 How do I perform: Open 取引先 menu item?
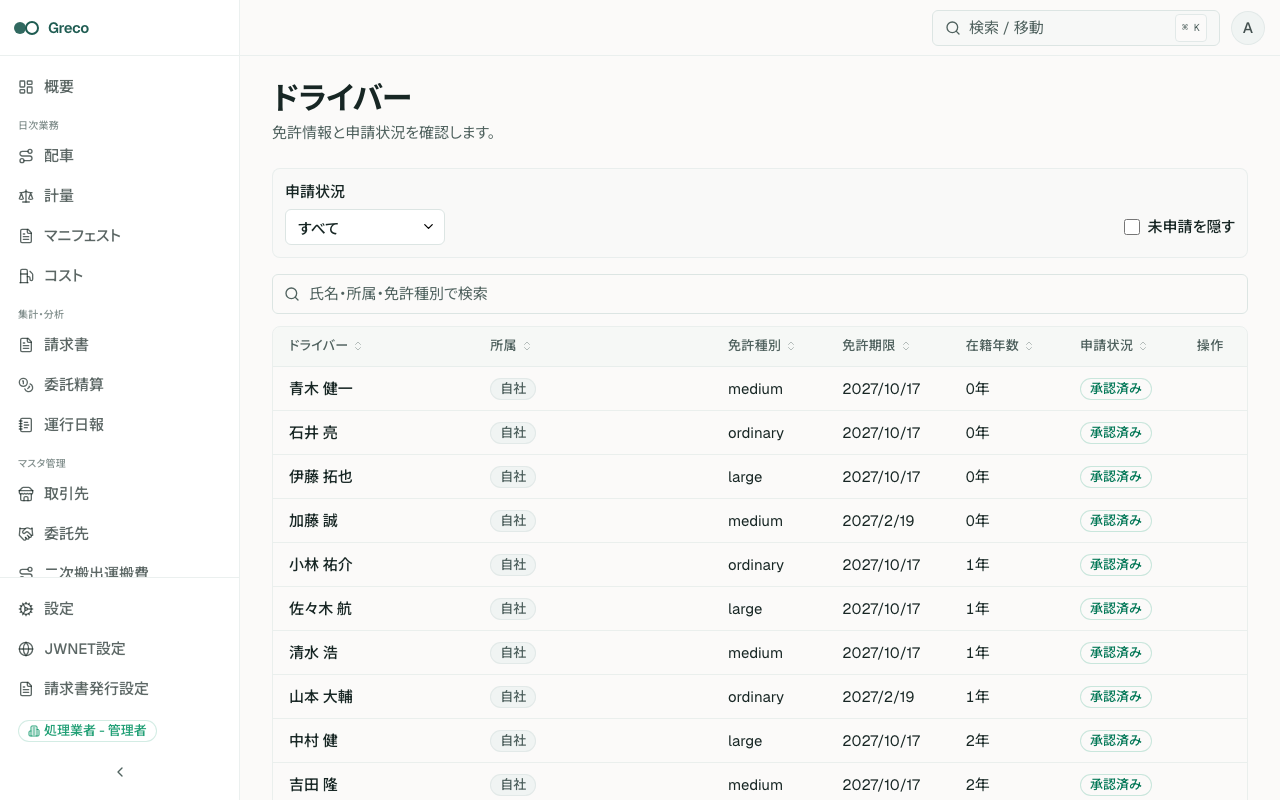click(120, 494)
